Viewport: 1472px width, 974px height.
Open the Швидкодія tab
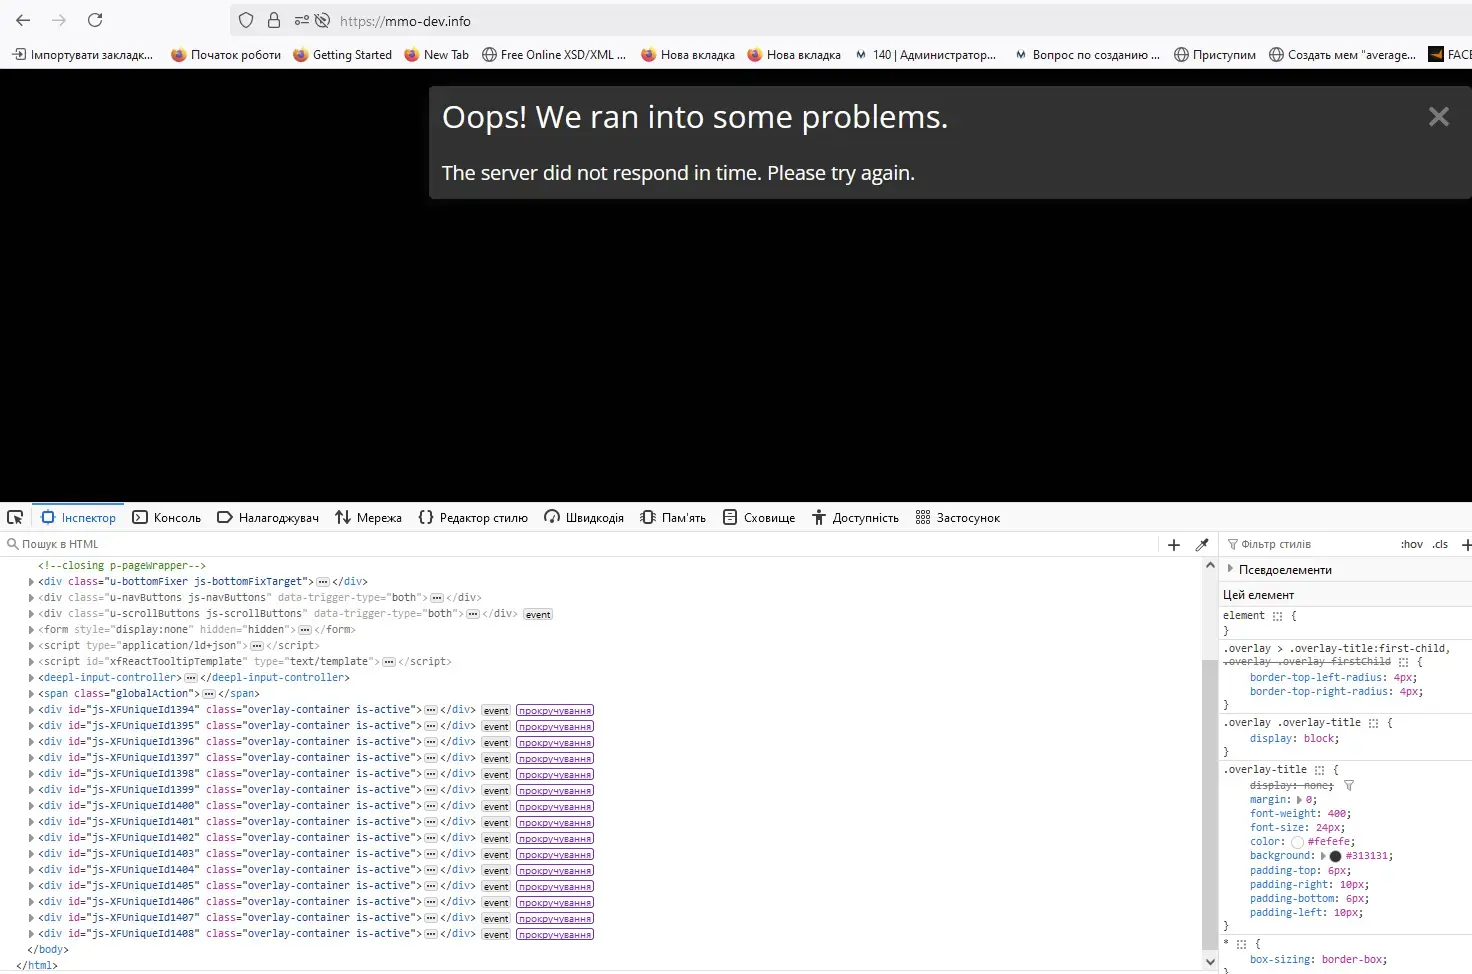coord(584,517)
